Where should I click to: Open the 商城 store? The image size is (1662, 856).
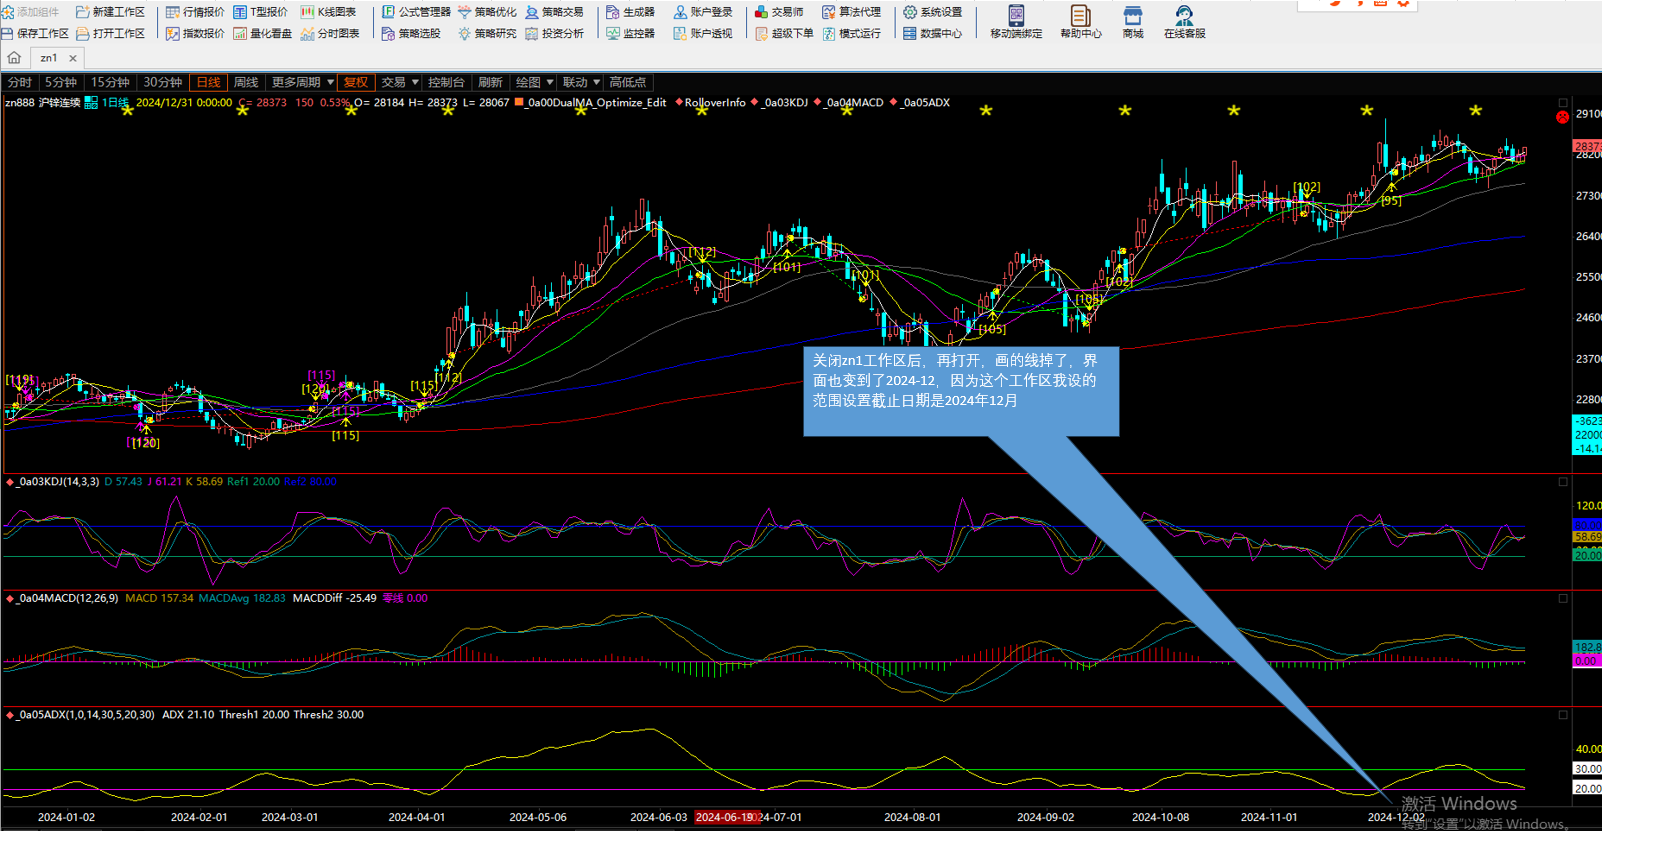[1132, 21]
